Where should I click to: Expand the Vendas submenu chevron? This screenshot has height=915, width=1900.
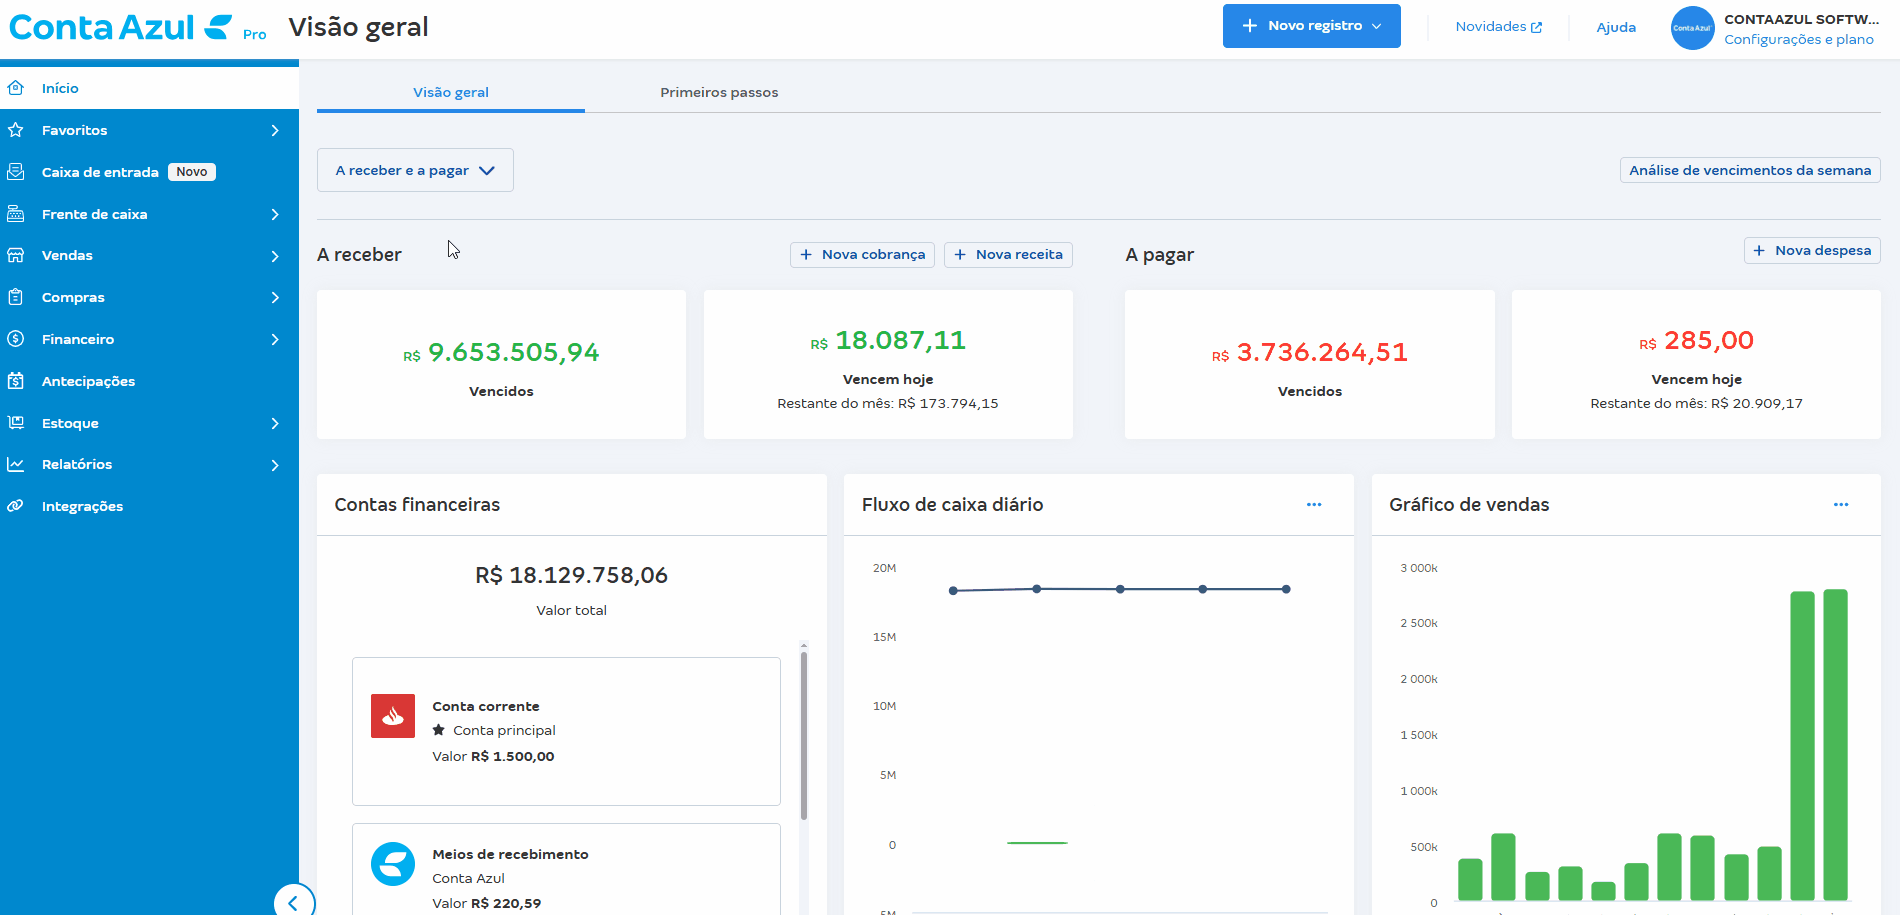(x=275, y=256)
